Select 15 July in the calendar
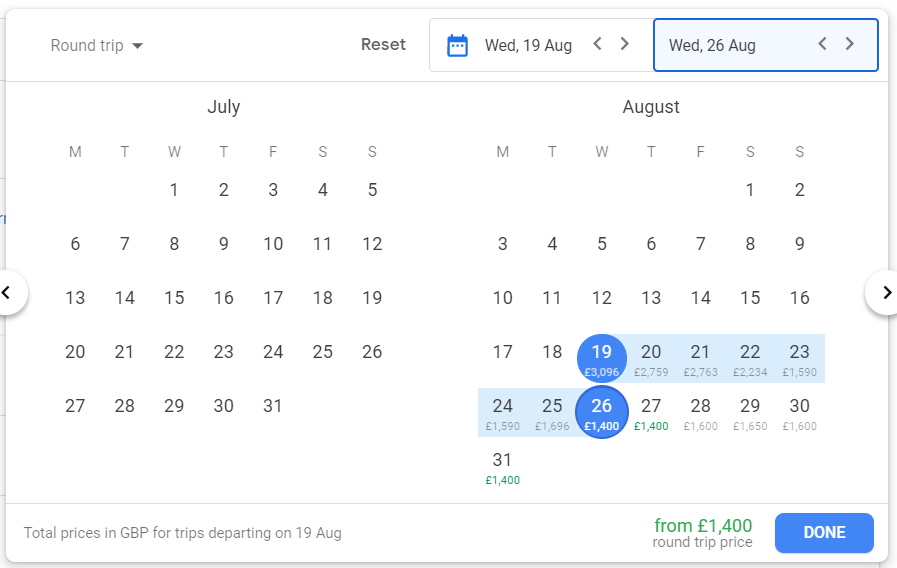Viewport: 897px width, 568px height. click(174, 298)
